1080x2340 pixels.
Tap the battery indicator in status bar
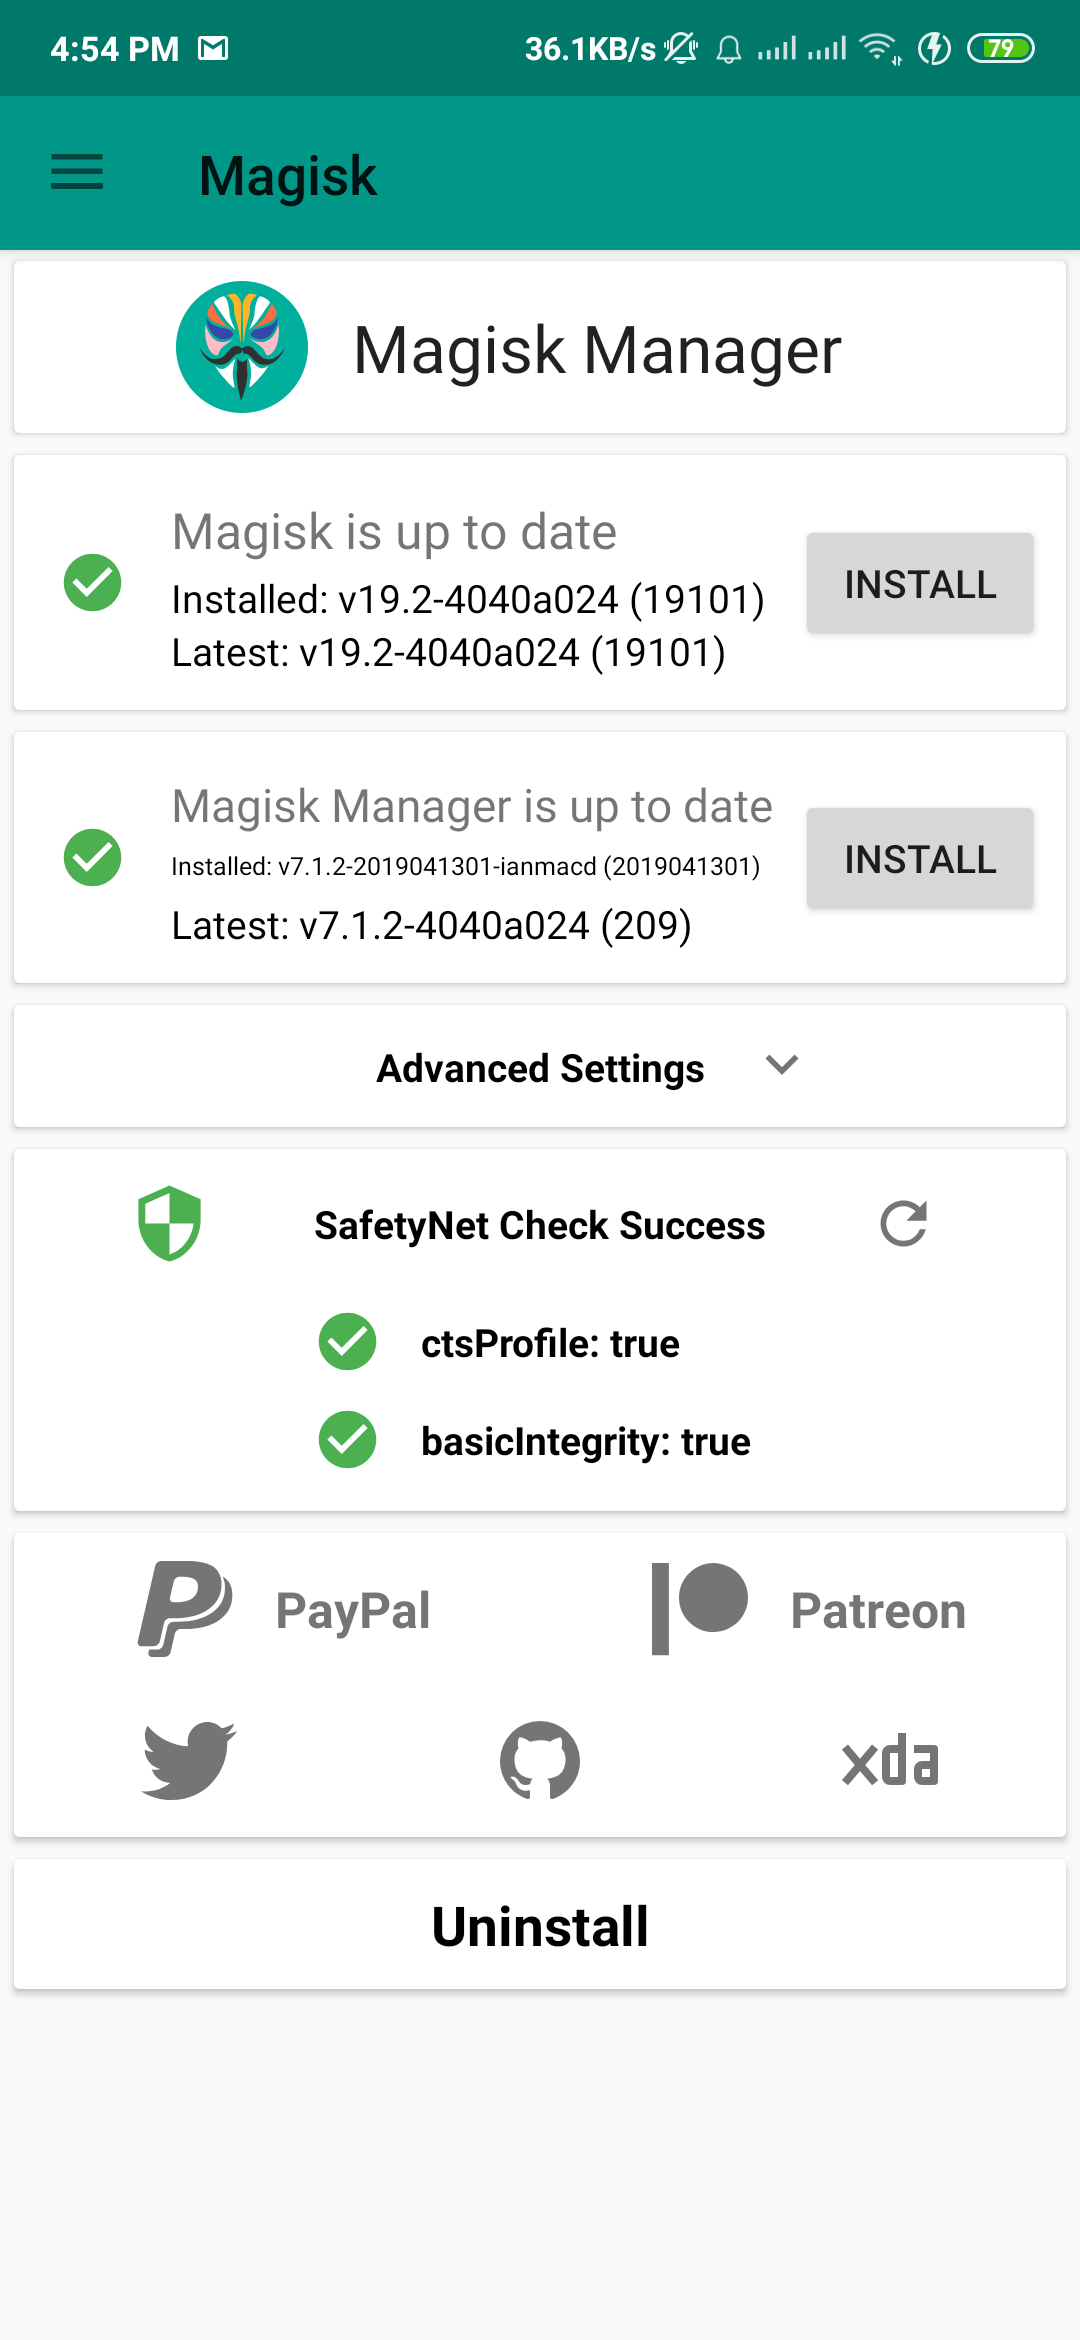click(x=1000, y=48)
